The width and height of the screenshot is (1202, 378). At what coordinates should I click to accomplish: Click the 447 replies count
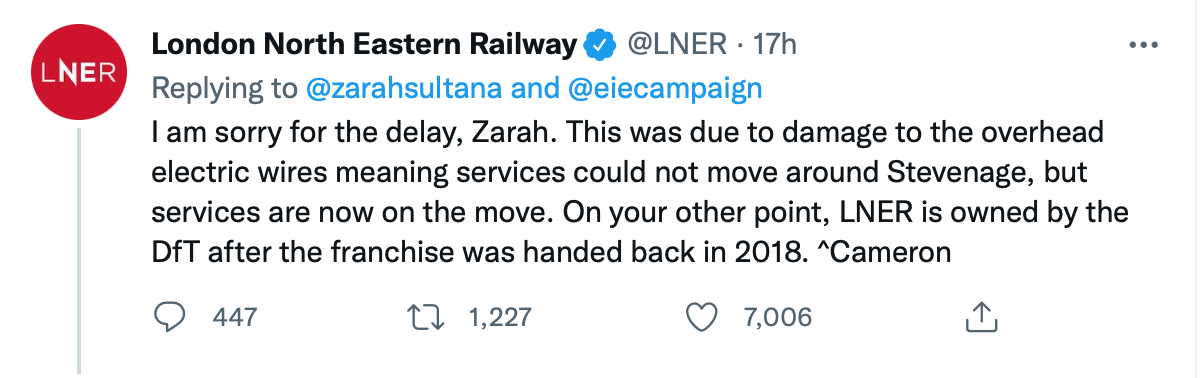pos(236,318)
